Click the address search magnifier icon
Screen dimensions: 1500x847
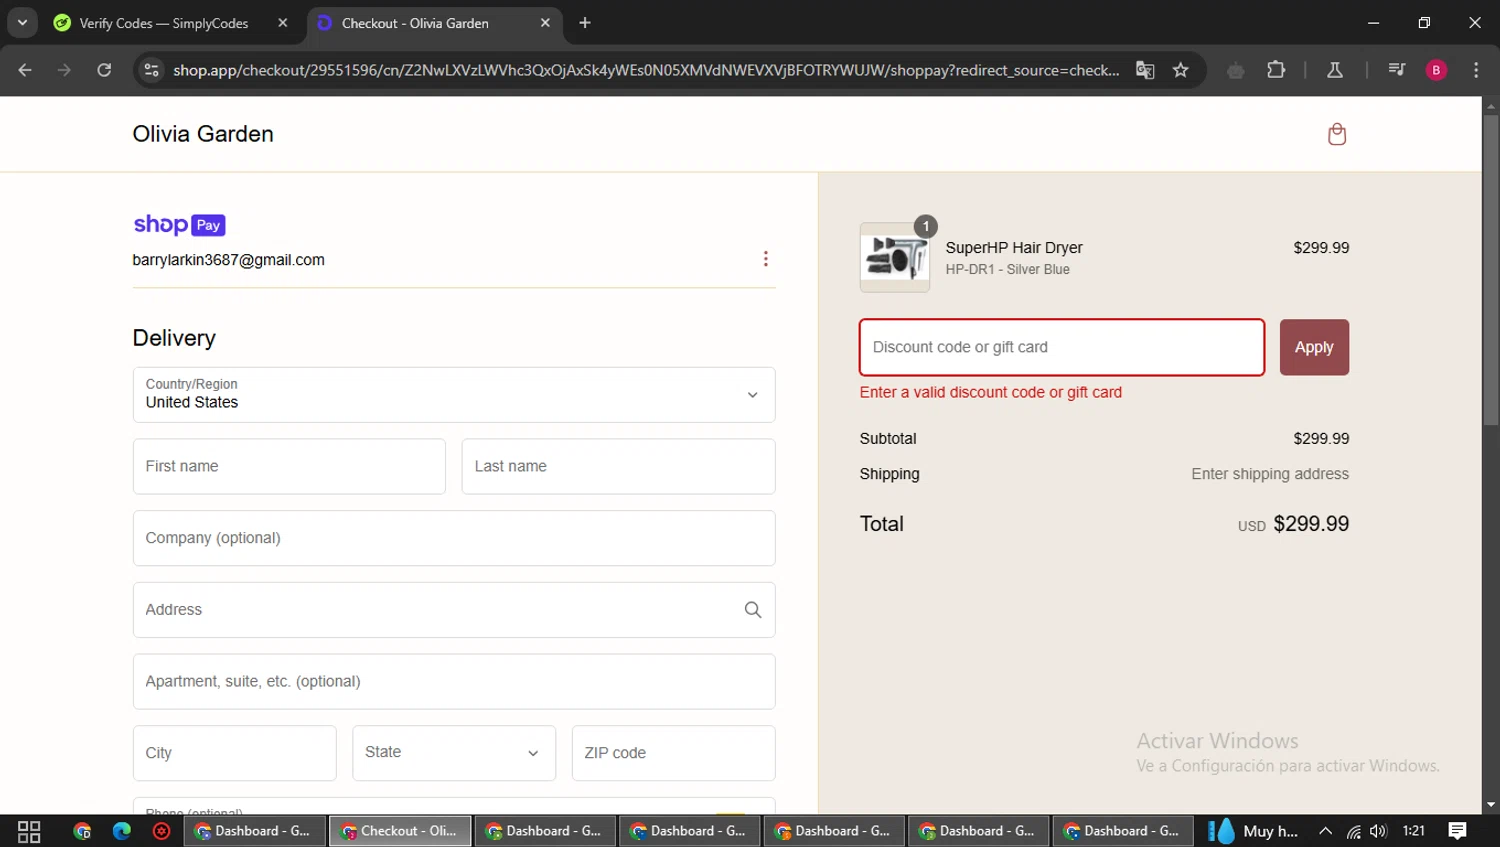click(753, 610)
